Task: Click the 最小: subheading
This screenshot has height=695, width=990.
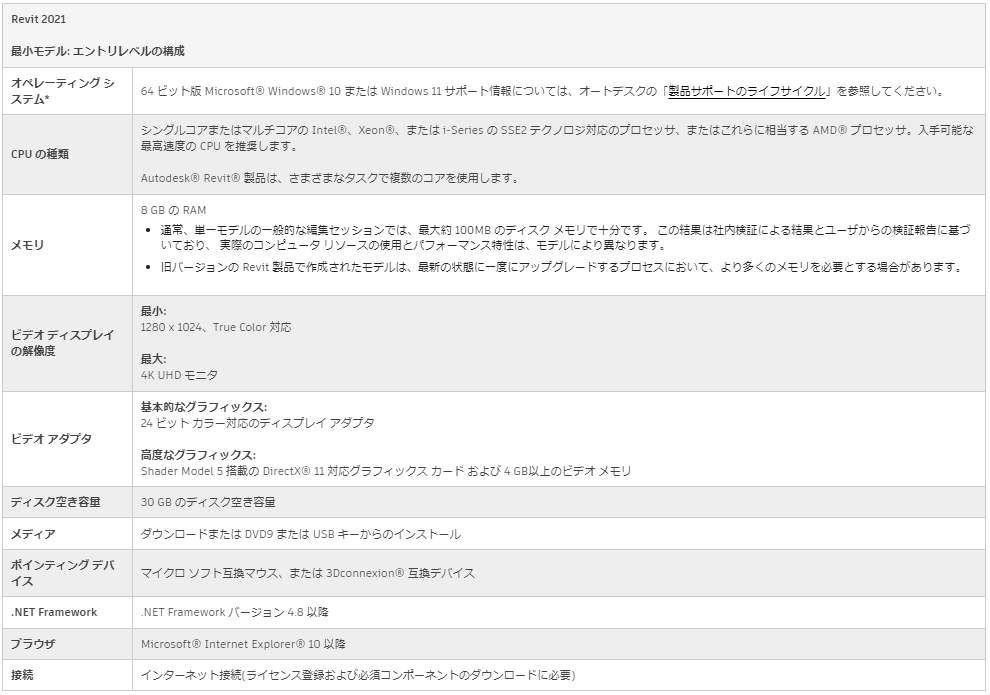Action: [x=153, y=311]
